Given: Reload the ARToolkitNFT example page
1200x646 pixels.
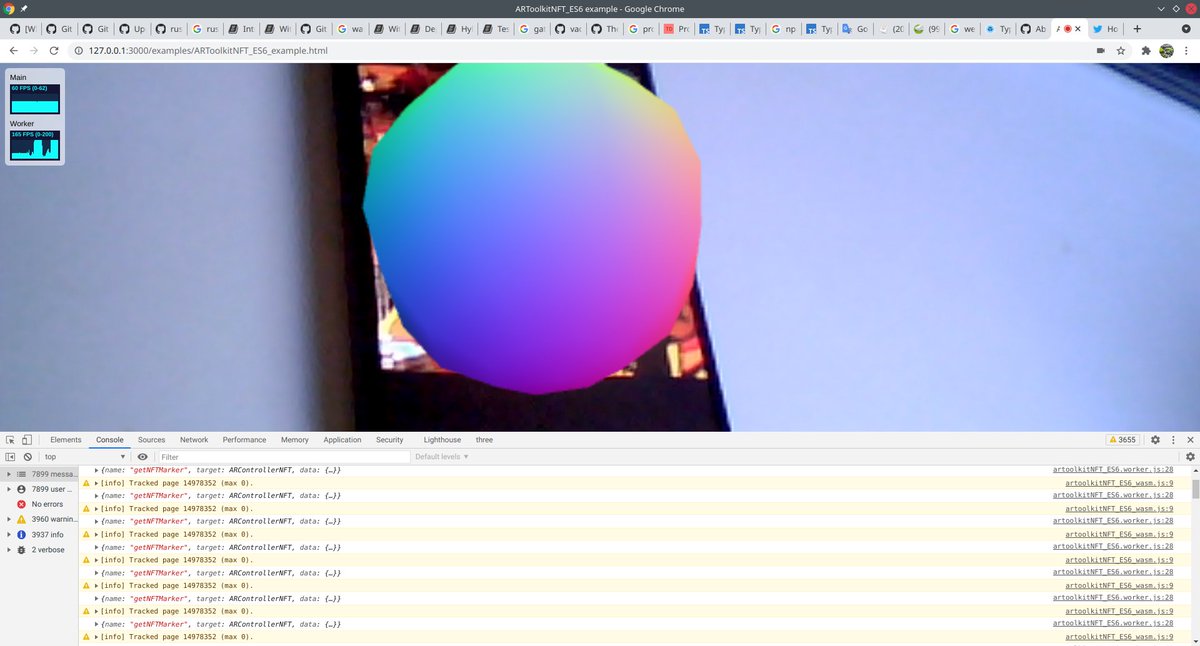Looking at the screenshot, I should (54, 50).
